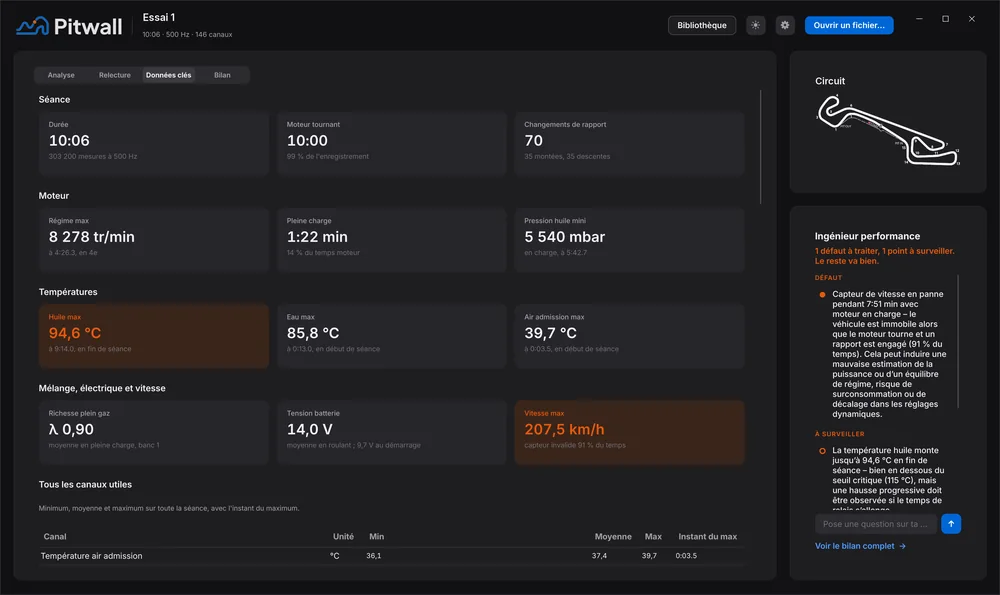Screen dimensions: 1000x595
Task: Open the Relecture tab
Action: tap(115, 75)
